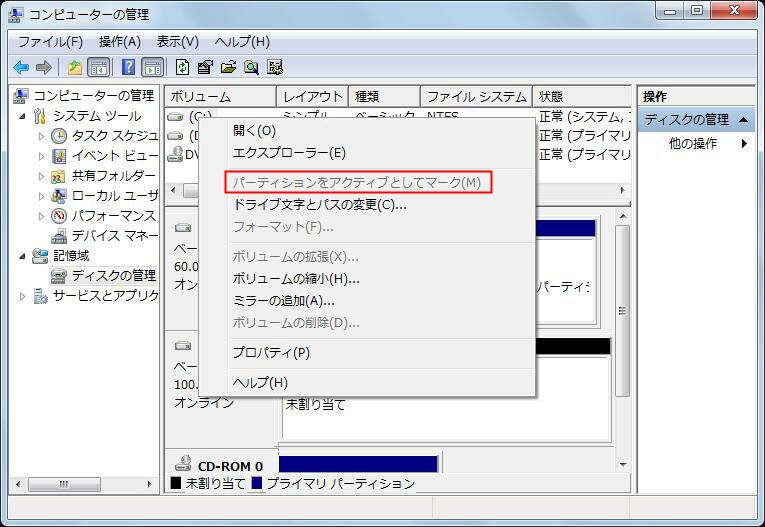Click the Forward arrow toolbar icon

pos(44,67)
